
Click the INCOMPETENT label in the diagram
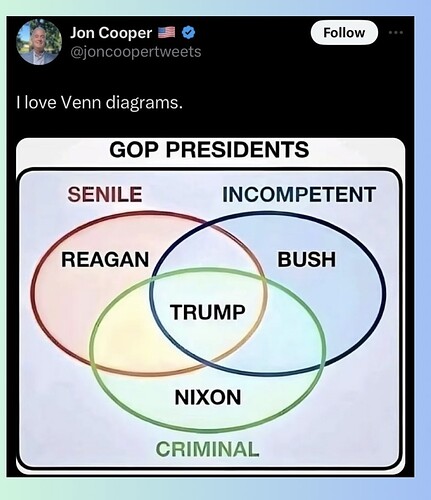tap(299, 194)
